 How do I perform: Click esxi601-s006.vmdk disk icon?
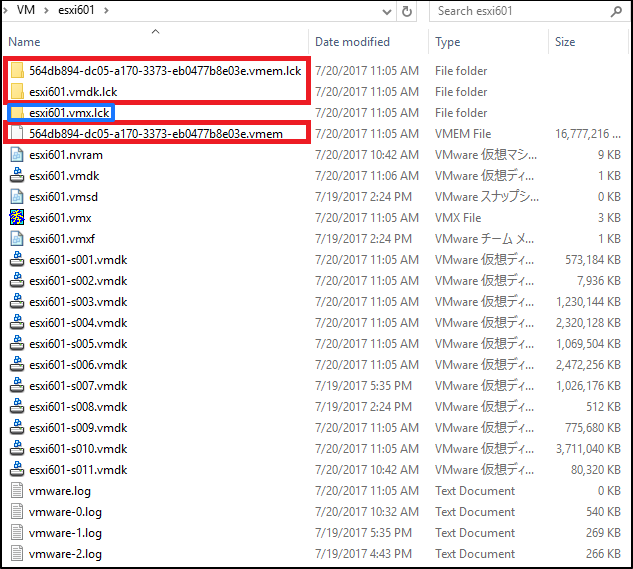click(x=17, y=365)
